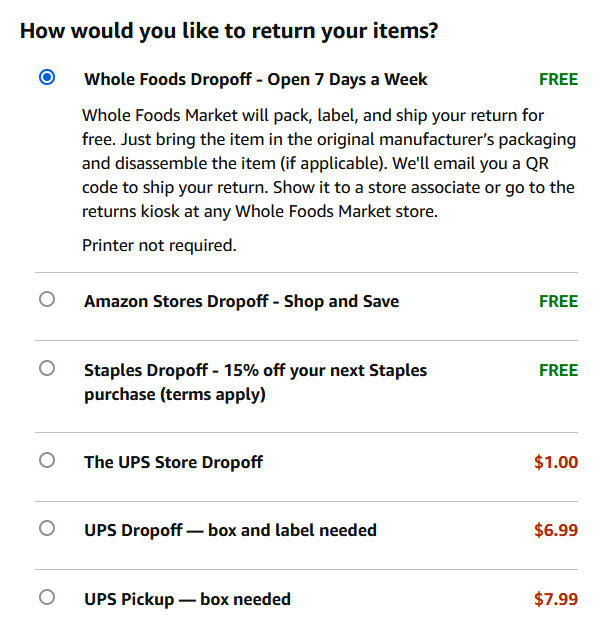Choose the UPS Pickup radio button

[47, 597]
